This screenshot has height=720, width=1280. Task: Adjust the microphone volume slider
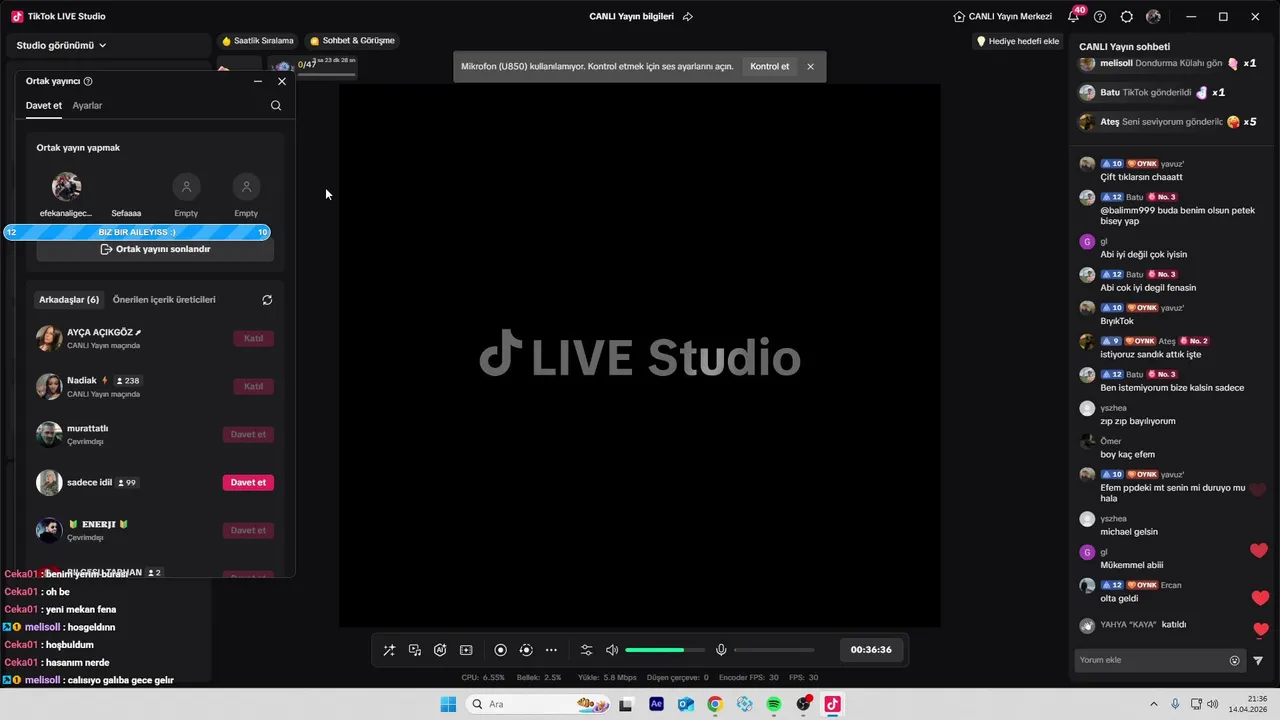[x=774, y=650]
